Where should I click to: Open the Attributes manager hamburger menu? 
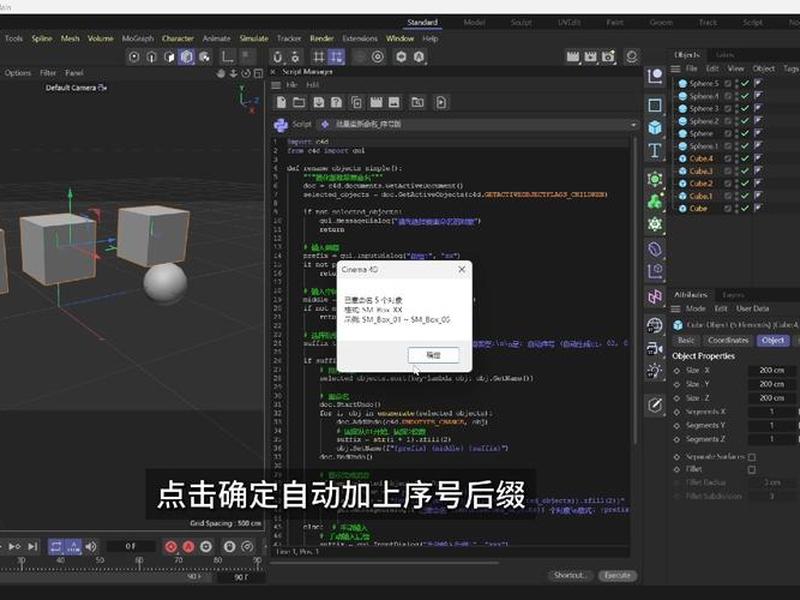tap(676, 309)
